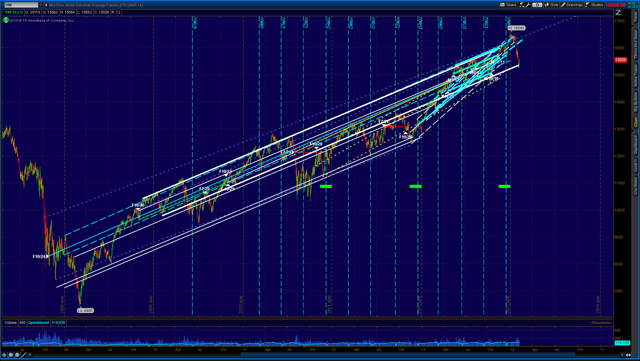The image size is (640, 361).
Task: Click the pan crosshair icon bottom left
Action: pyautogui.click(x=4, y=355)
